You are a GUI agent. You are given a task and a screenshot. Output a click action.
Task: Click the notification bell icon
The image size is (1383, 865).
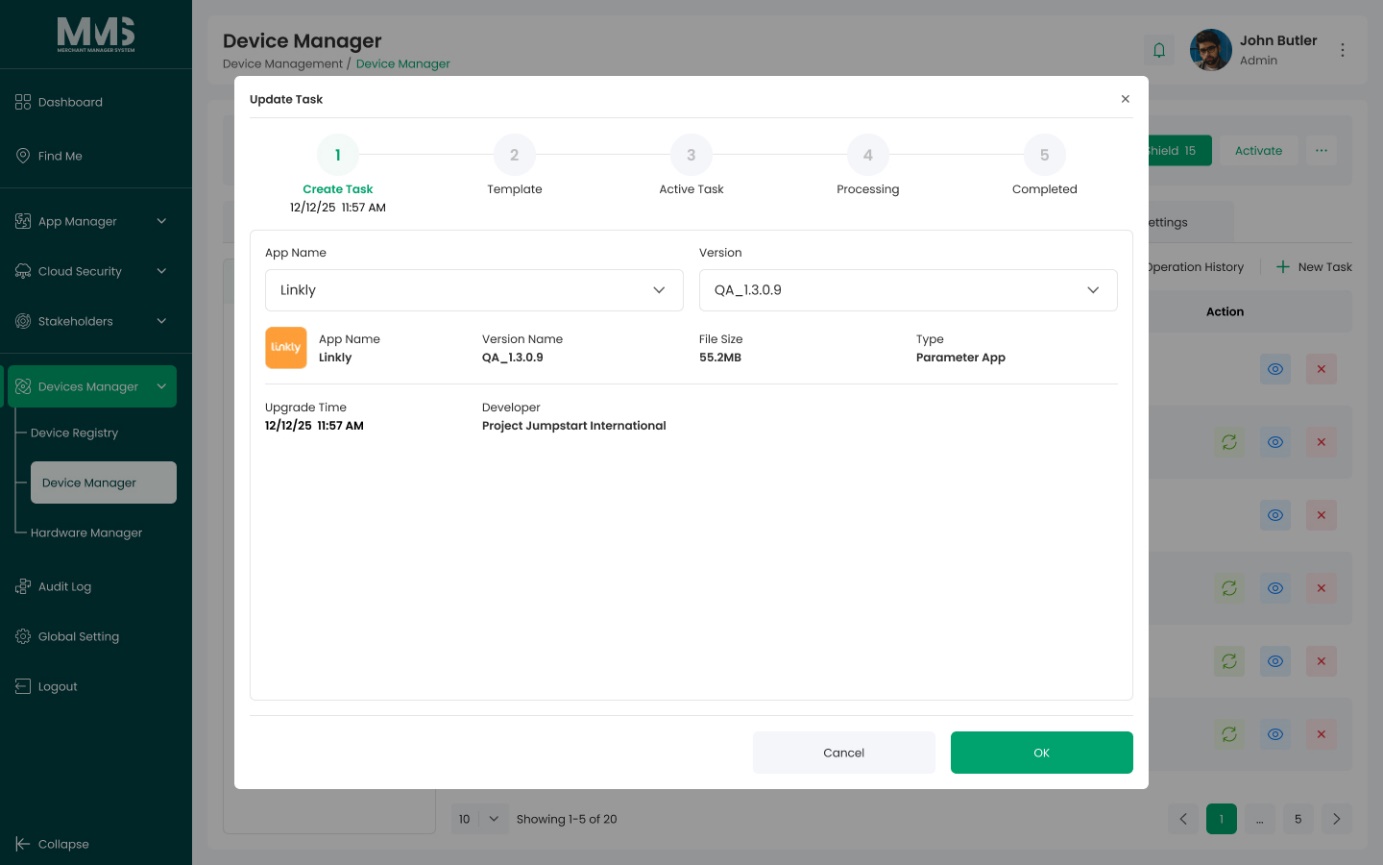(x=1159, y=50)
